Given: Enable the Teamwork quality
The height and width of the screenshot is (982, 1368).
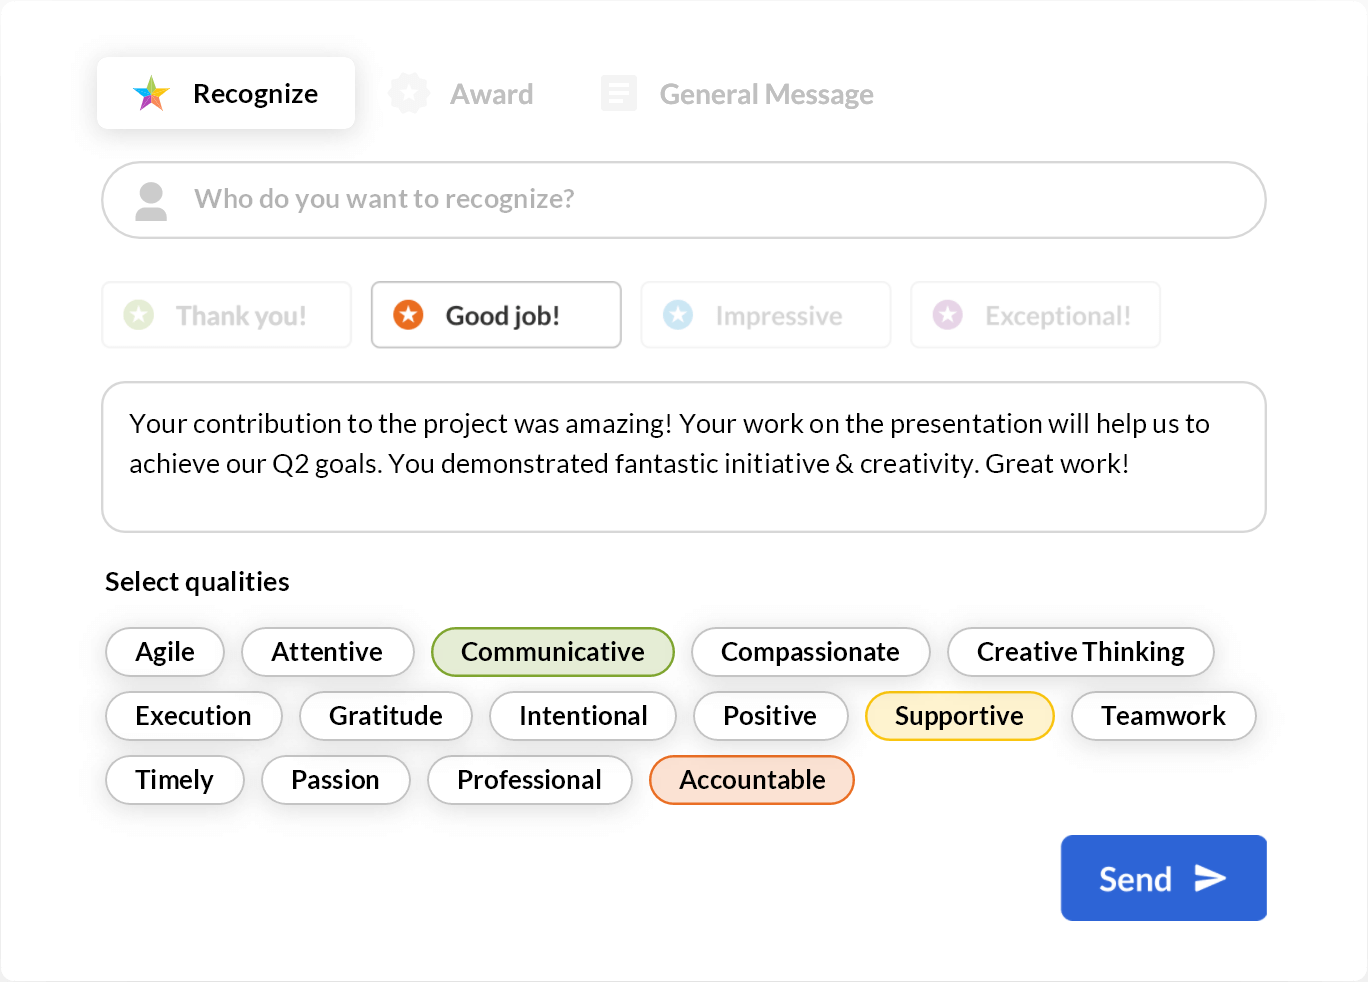Looking at the screenshot, I should (x=1163, y=716).
